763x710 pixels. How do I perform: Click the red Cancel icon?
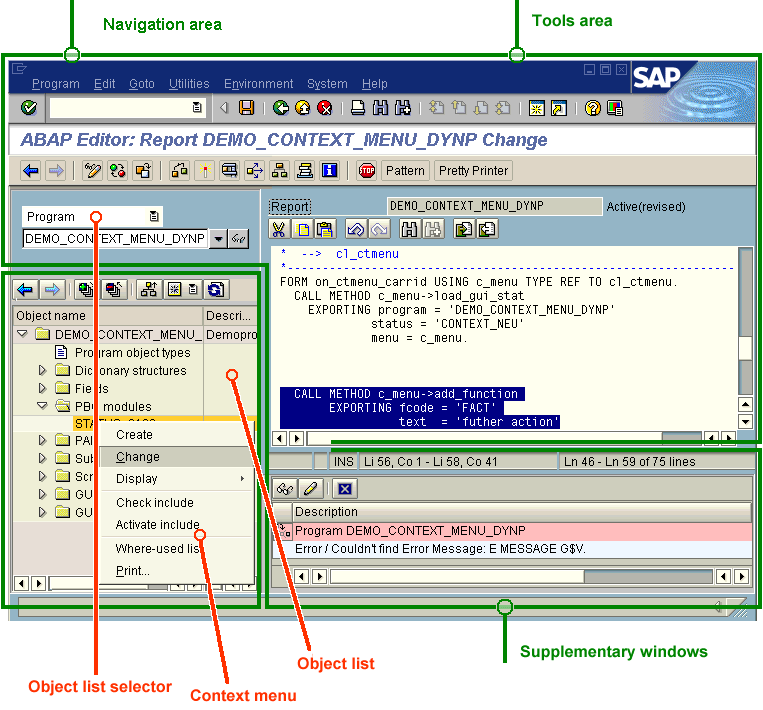[325, 108]
